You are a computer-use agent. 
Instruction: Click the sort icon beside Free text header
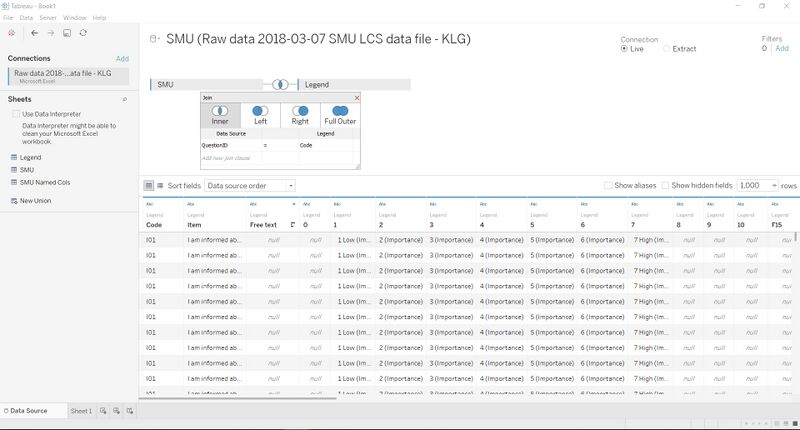click(292, 225)
